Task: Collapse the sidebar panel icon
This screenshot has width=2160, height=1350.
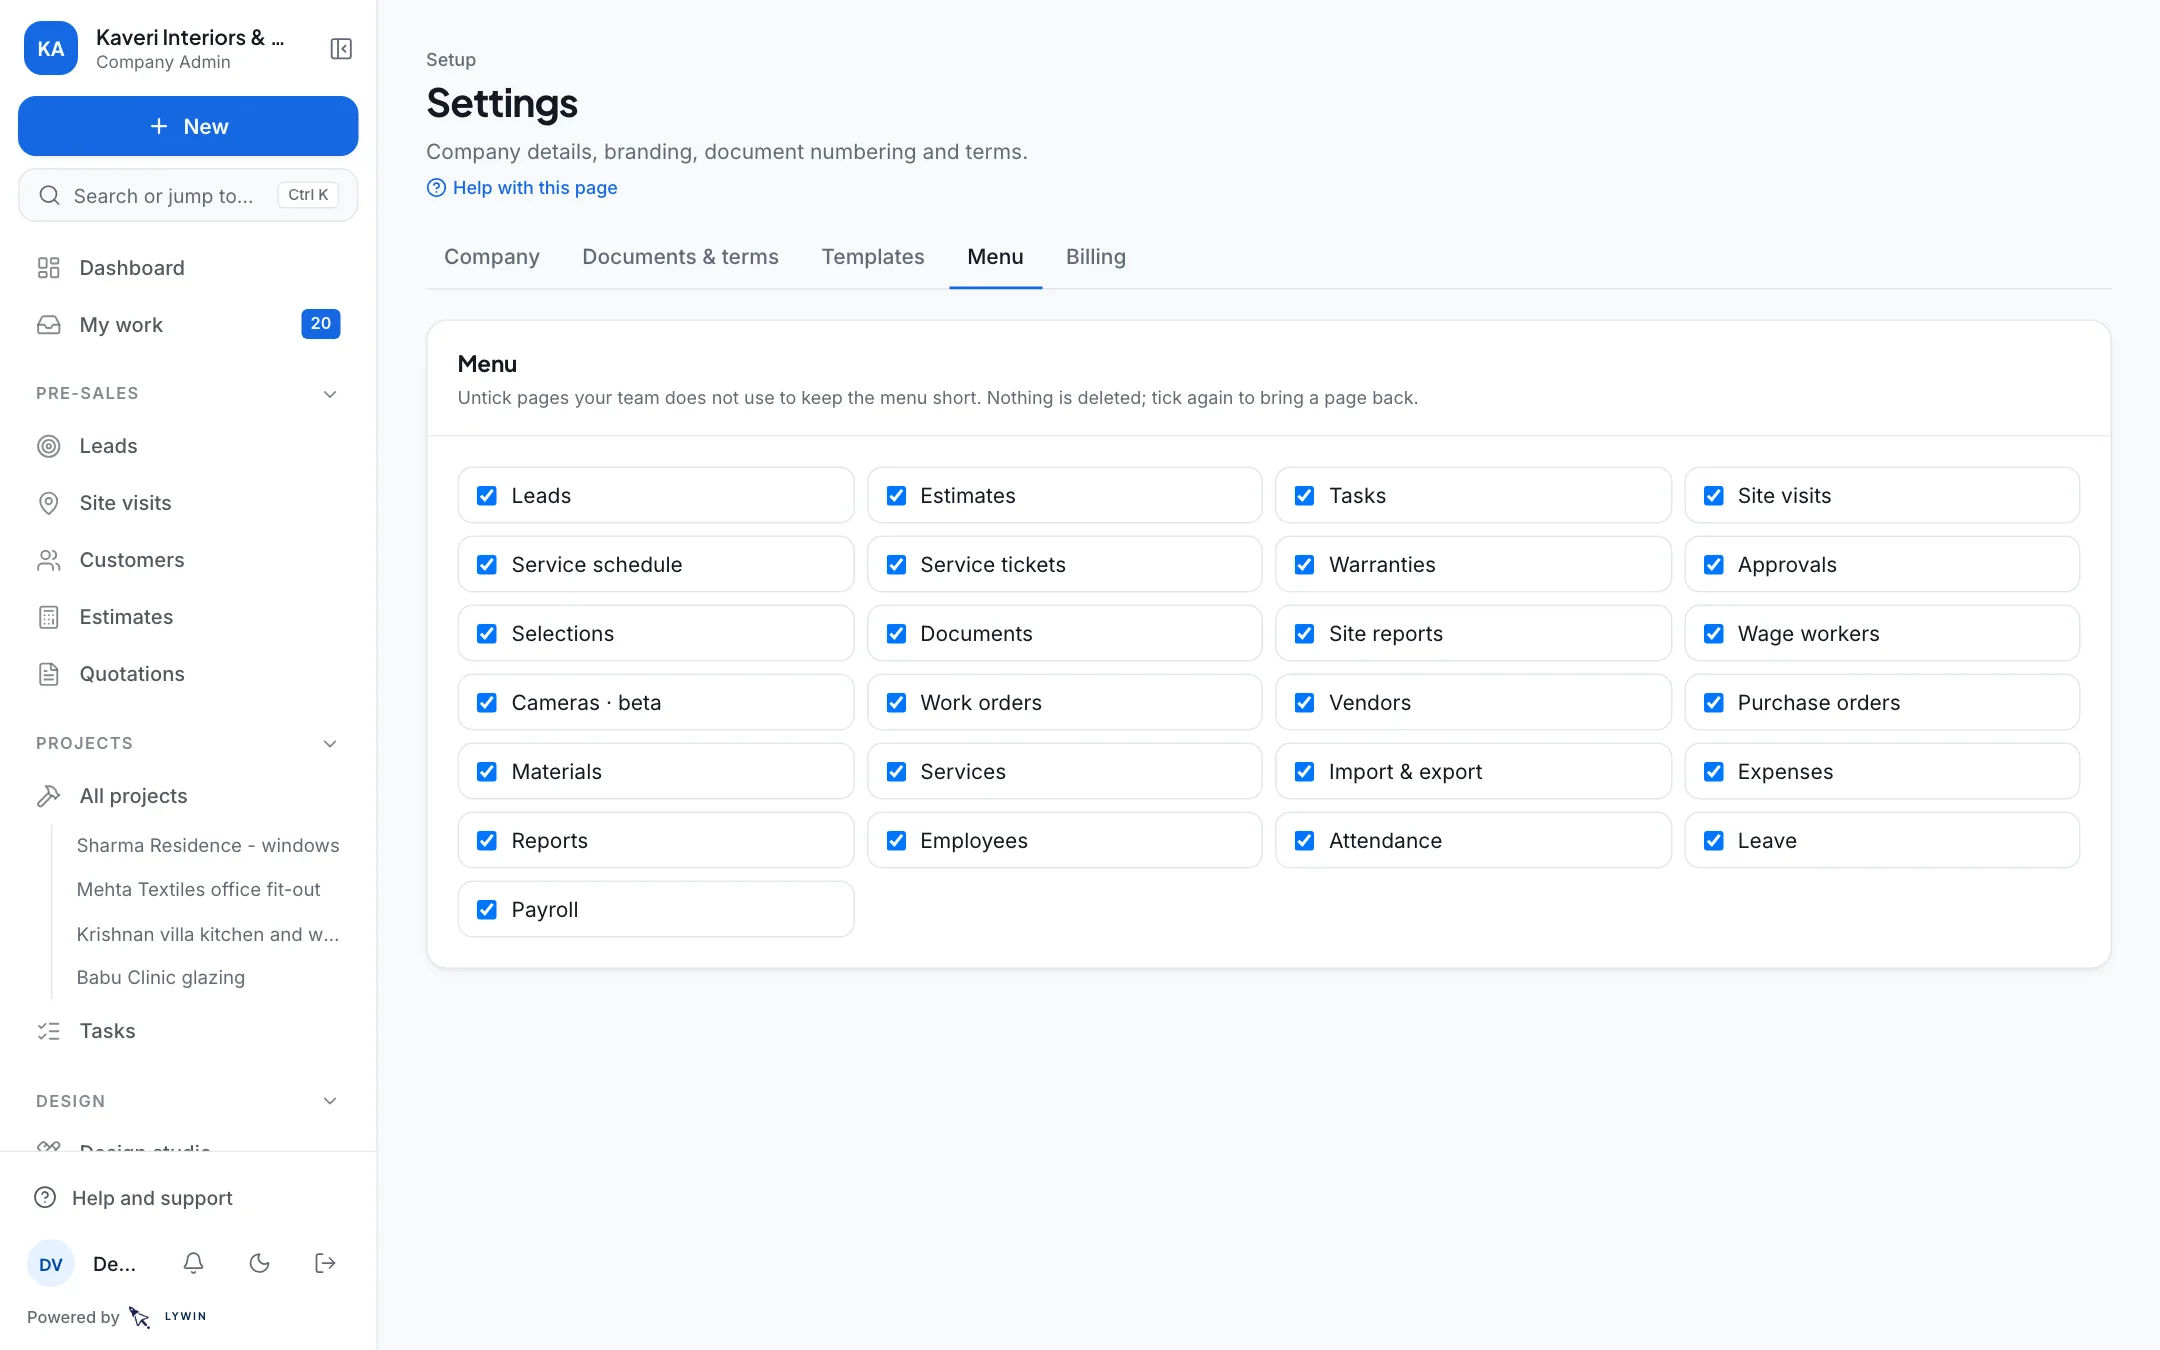Action: click(341, 49)
